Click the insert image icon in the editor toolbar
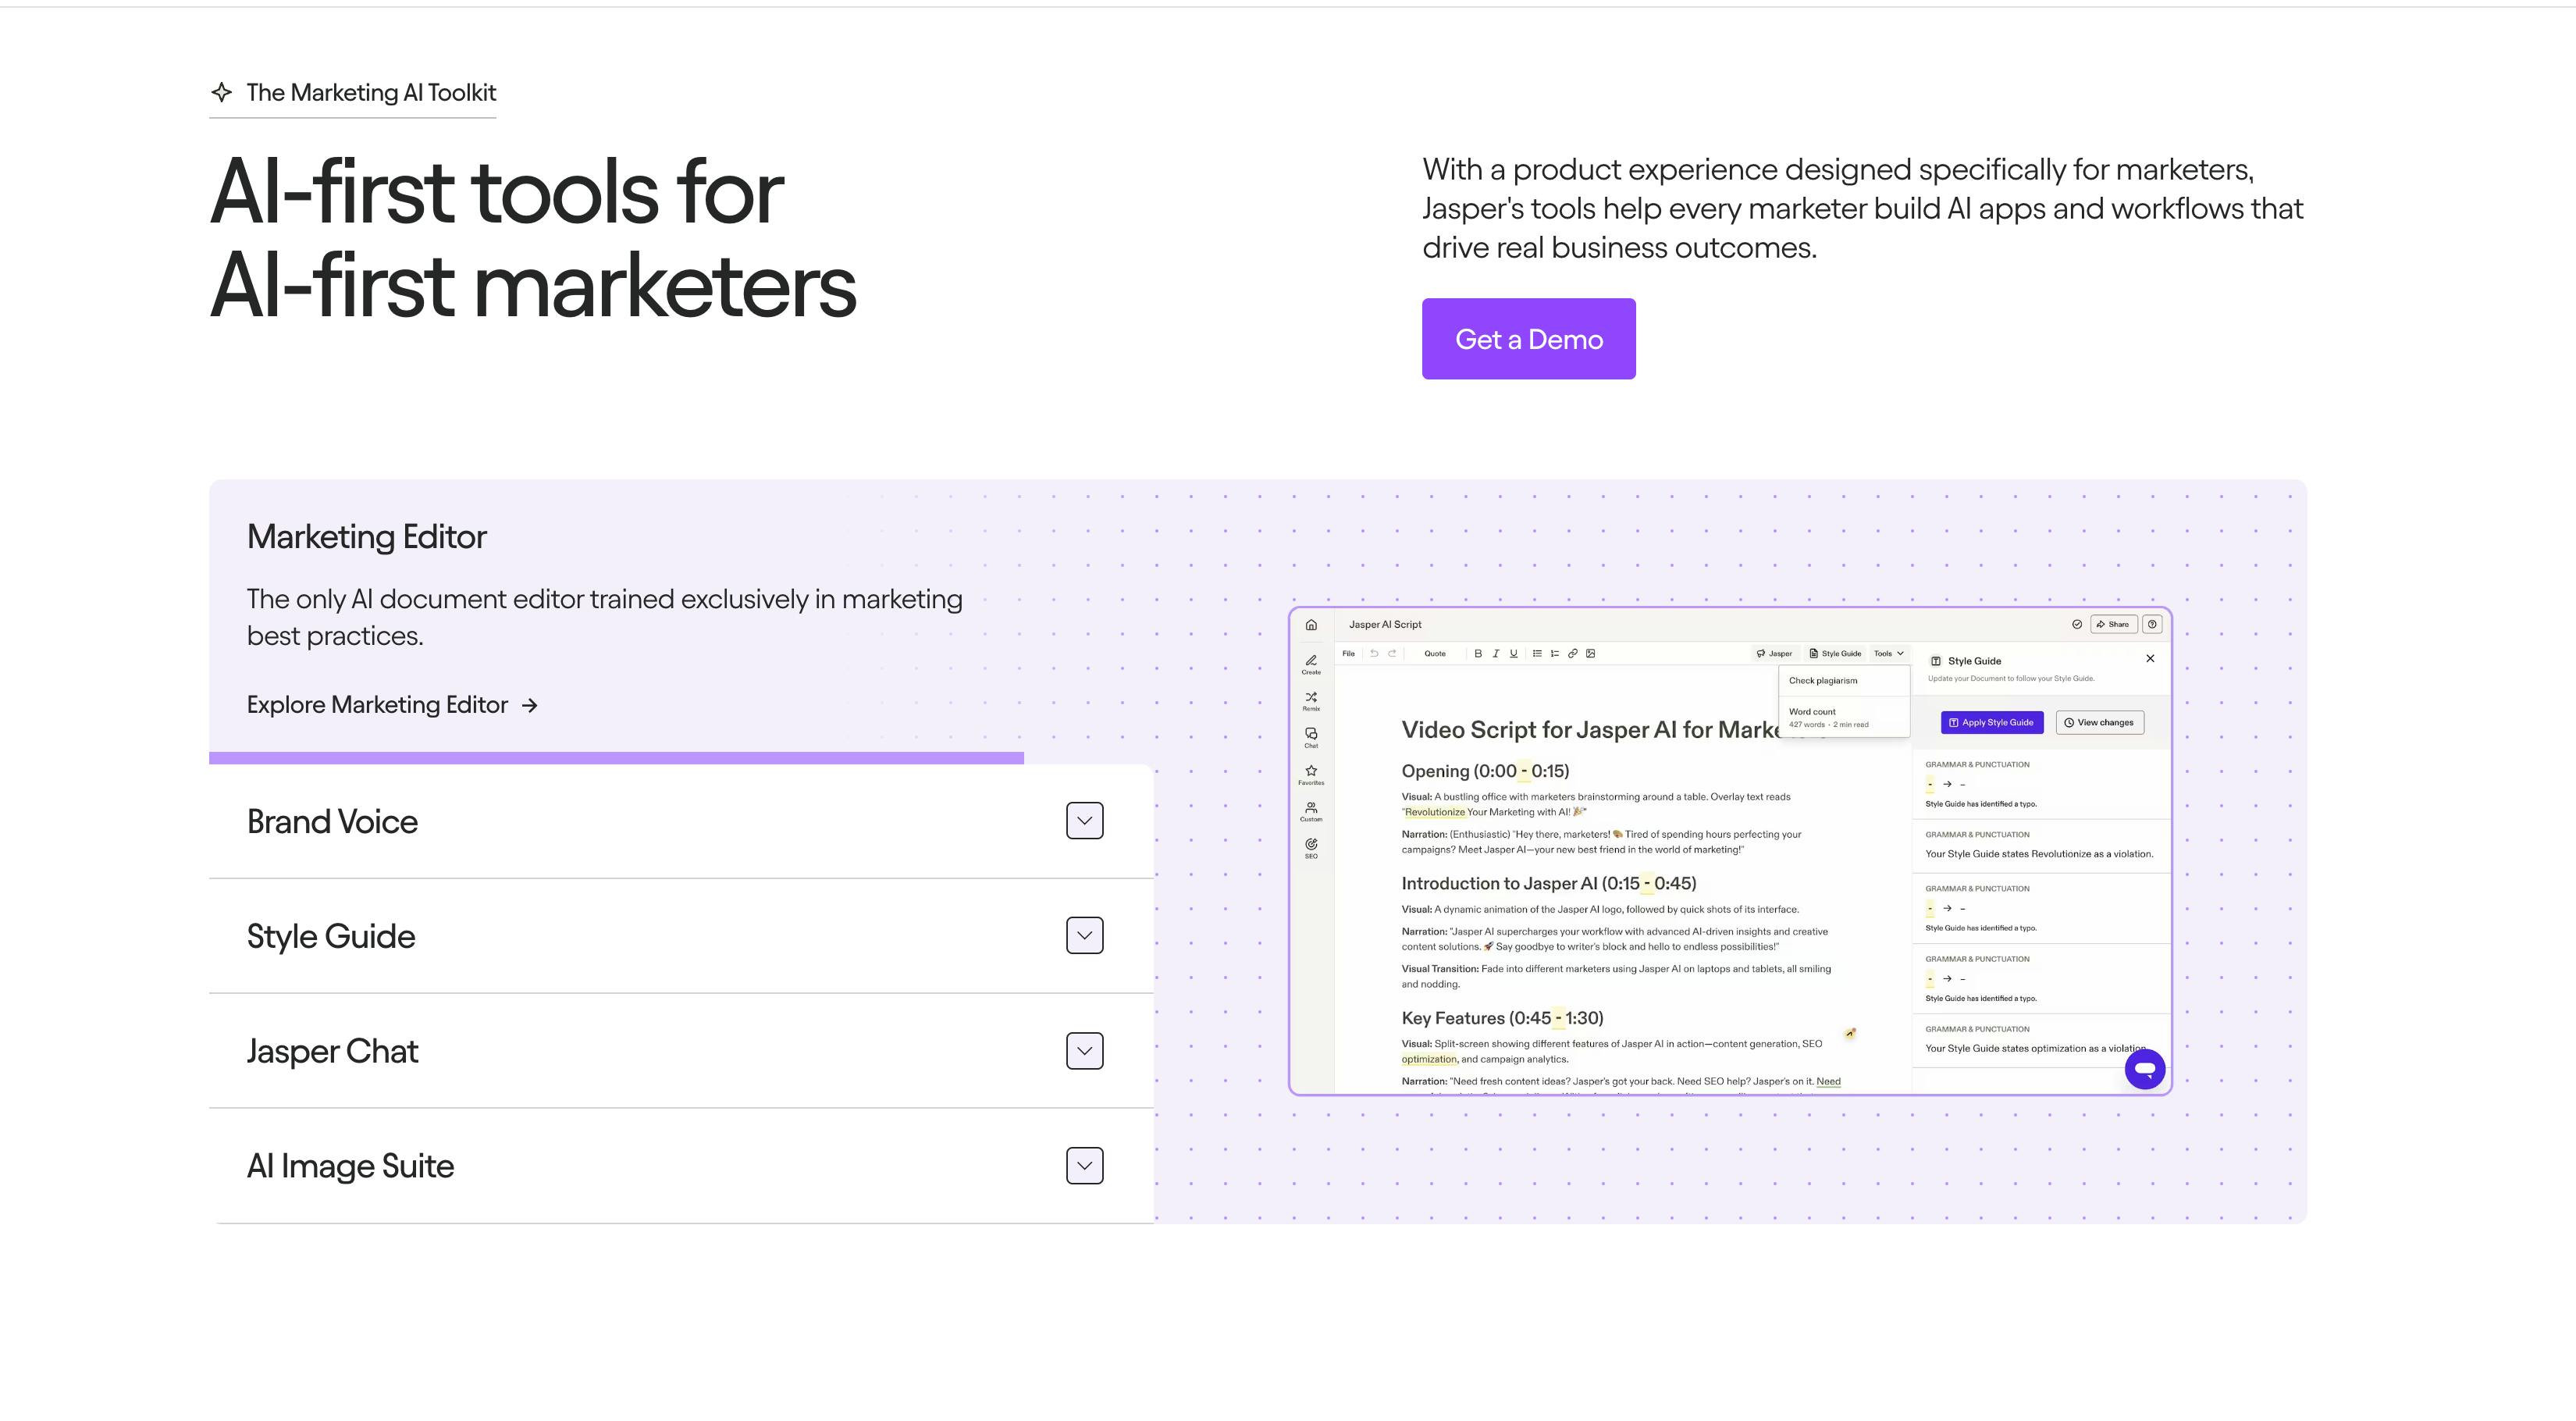This screenshot has height=1421, width=2576. (1591, 654)
